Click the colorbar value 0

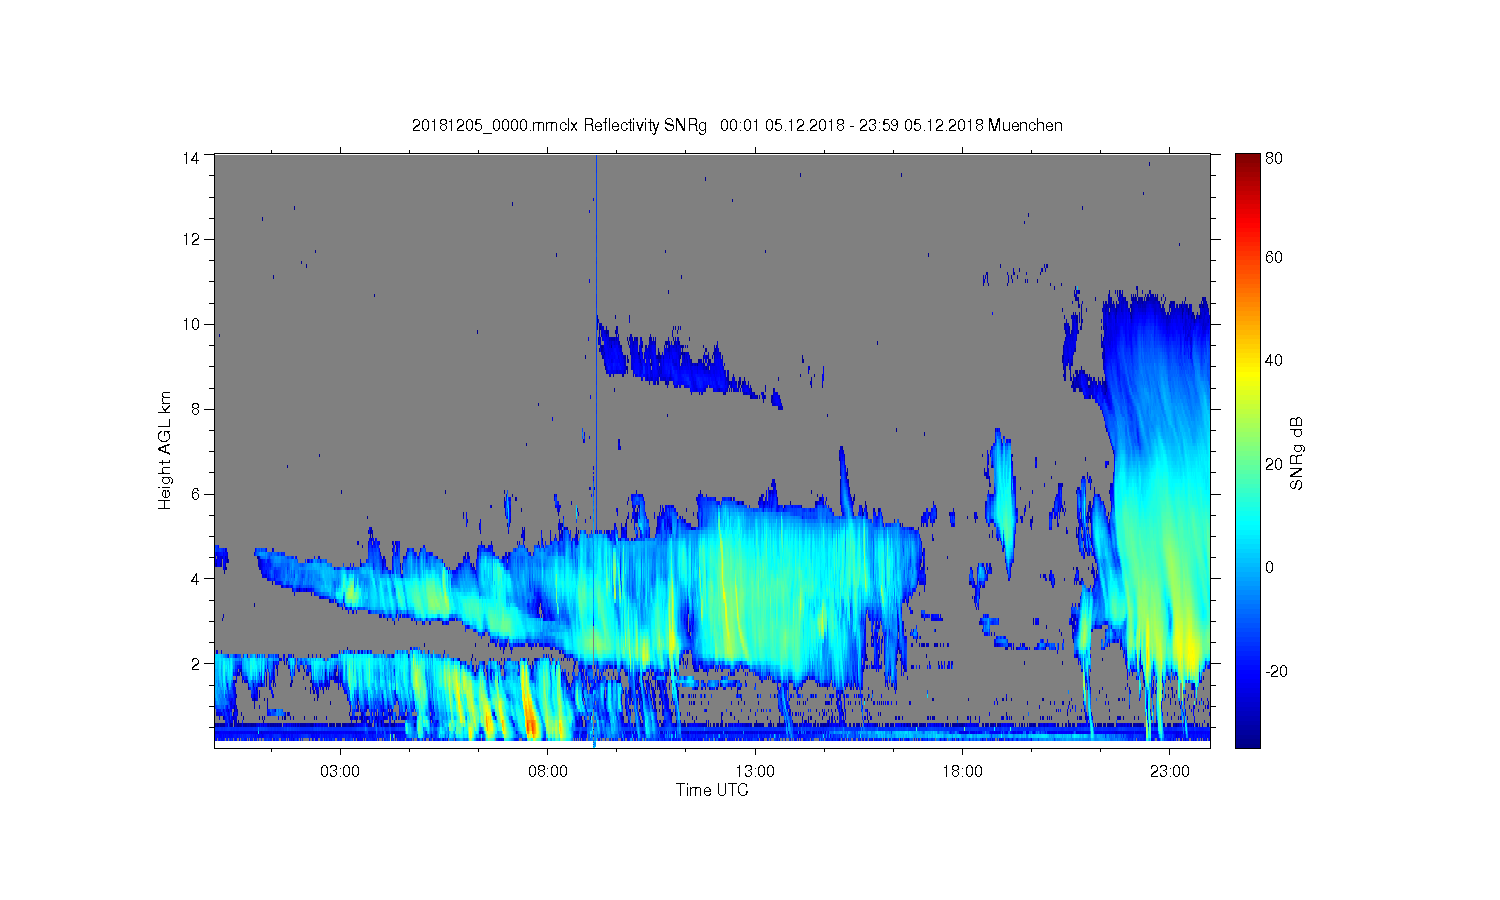point(1270,567)
